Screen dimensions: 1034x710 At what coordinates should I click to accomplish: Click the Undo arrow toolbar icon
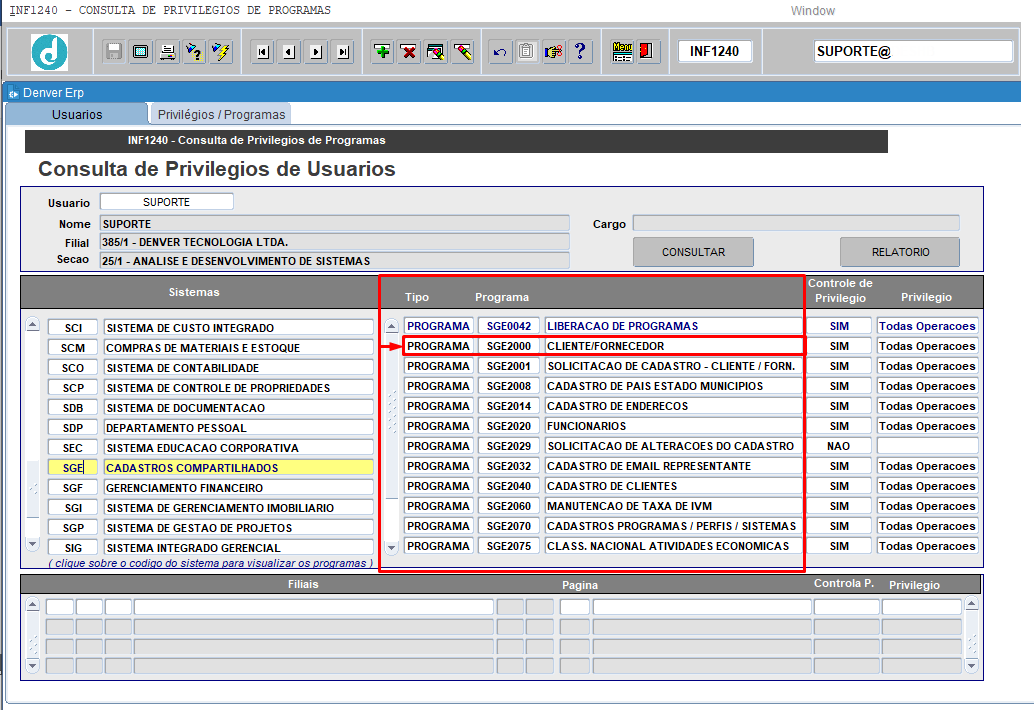(x=500, y=51)
